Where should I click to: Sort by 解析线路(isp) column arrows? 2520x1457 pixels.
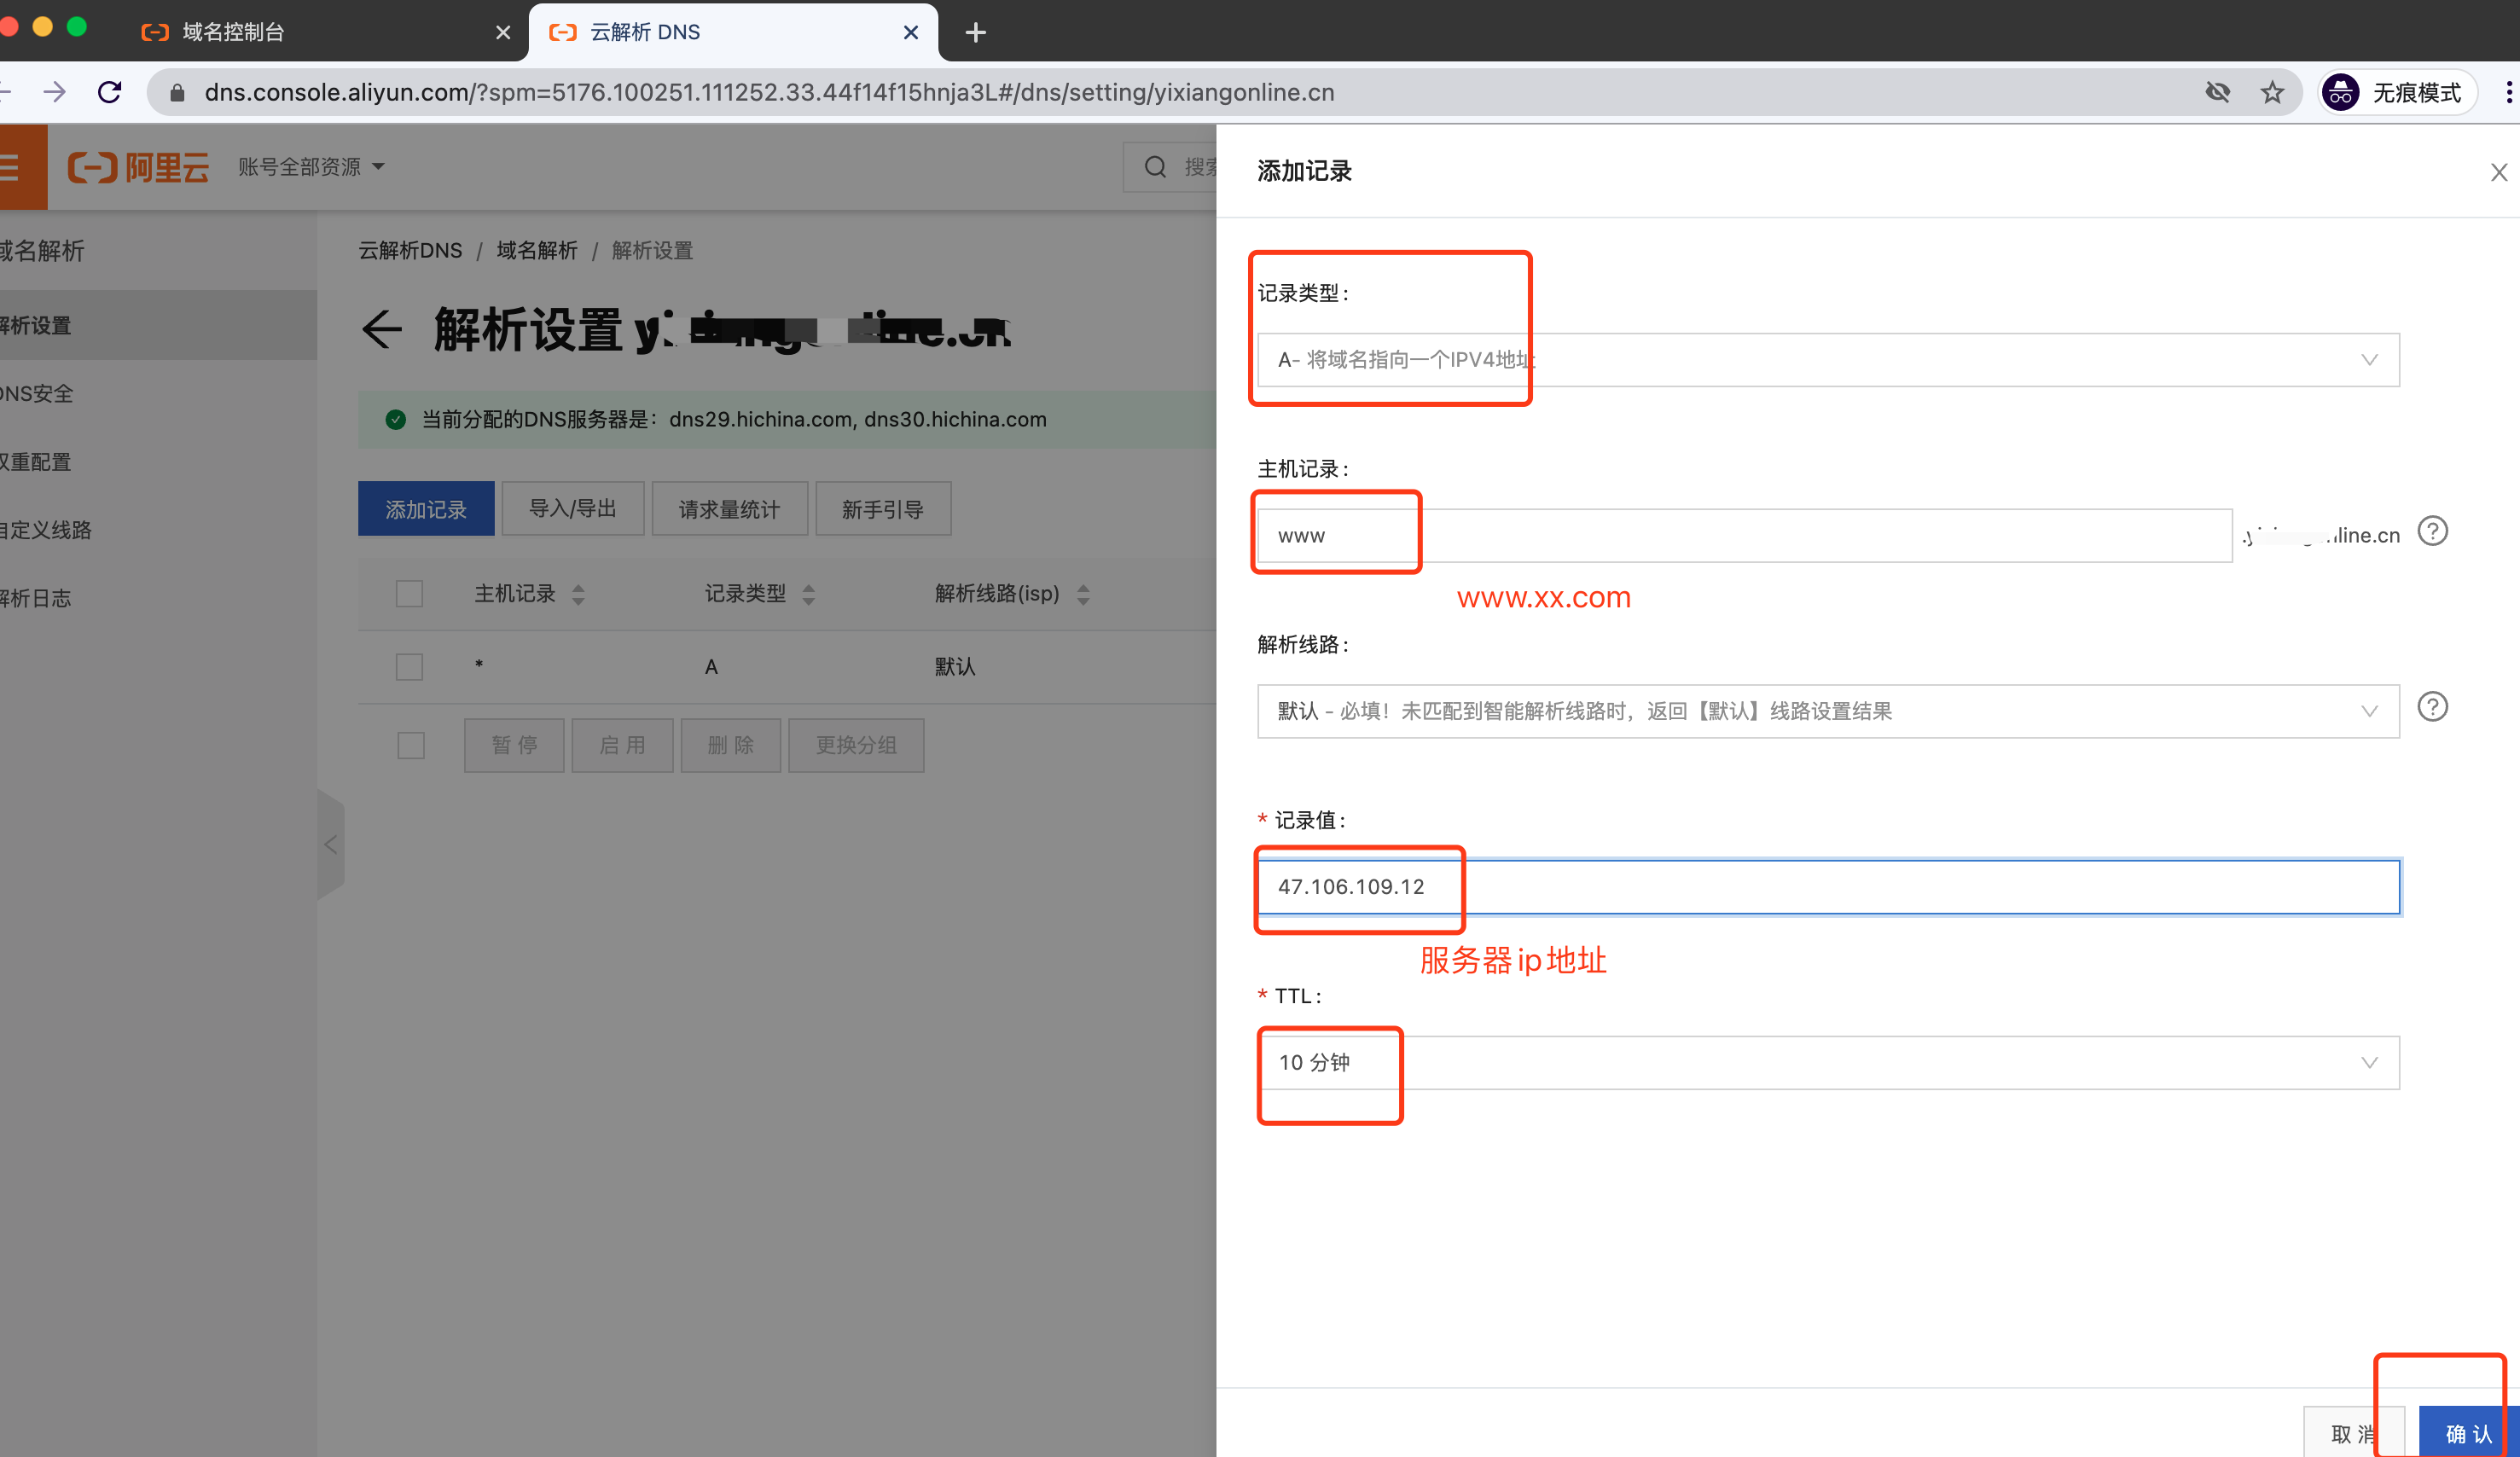[1083, 595]
